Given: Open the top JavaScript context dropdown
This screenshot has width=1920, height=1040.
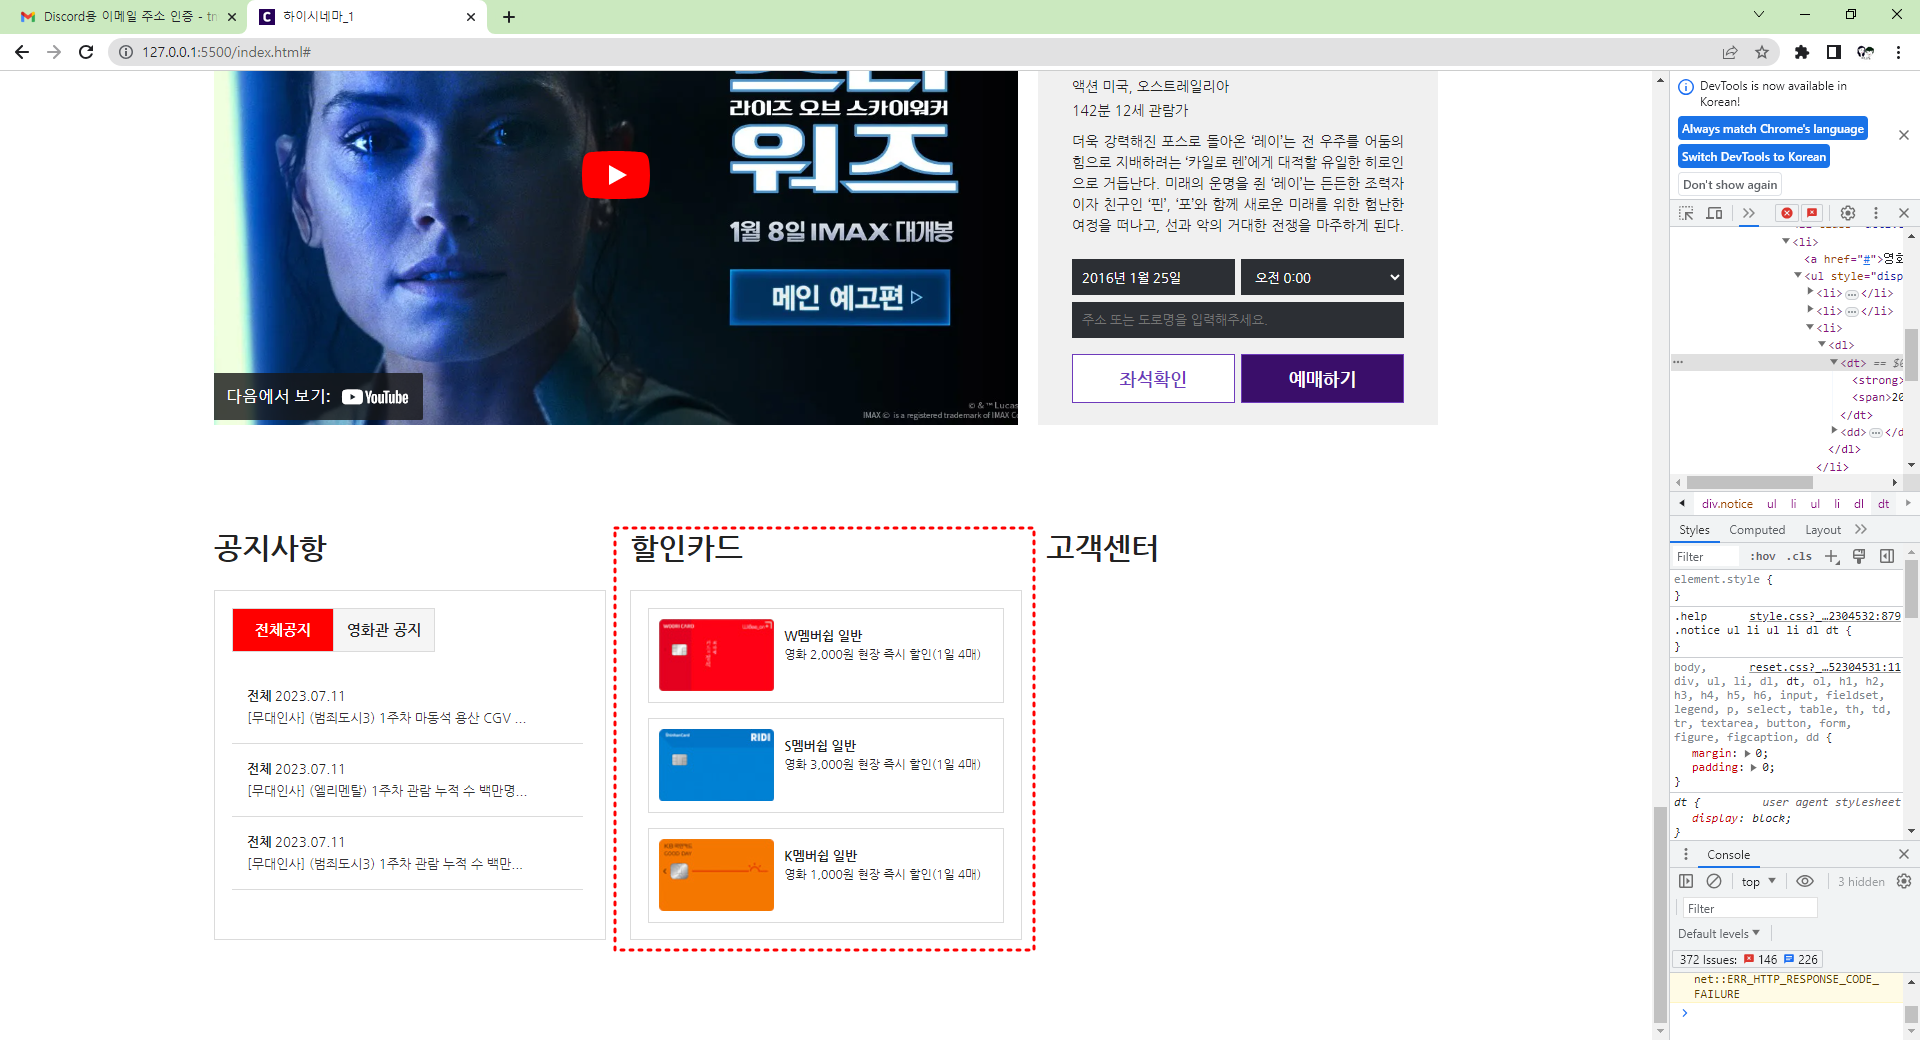Looking at the screenshot, I should coord(1758,882).
